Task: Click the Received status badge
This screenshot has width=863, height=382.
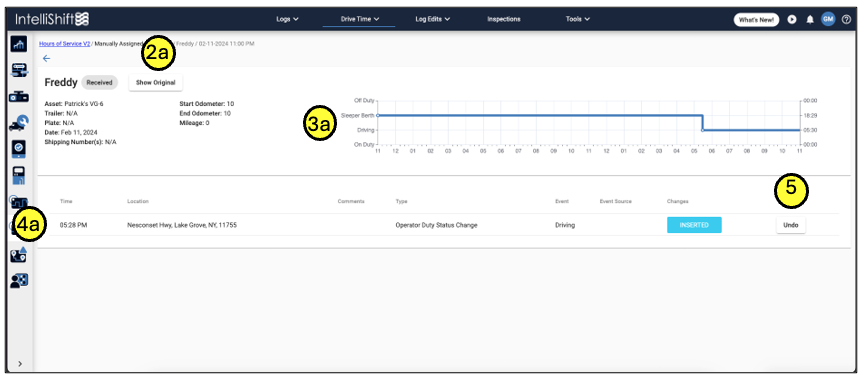Action: click(x=100, y=83)
